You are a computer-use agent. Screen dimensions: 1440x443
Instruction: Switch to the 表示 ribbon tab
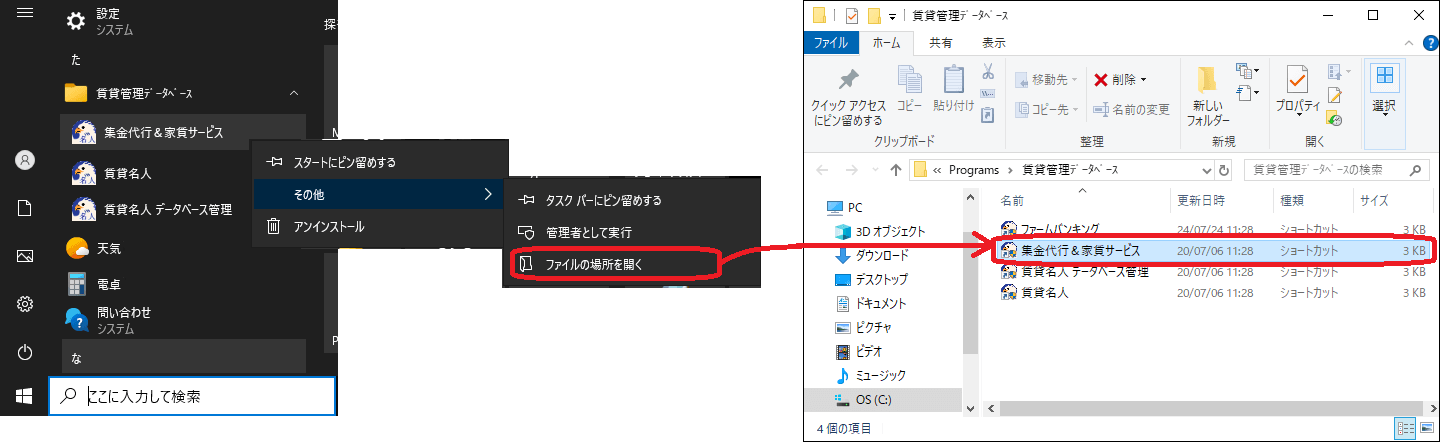pos(993,43)
